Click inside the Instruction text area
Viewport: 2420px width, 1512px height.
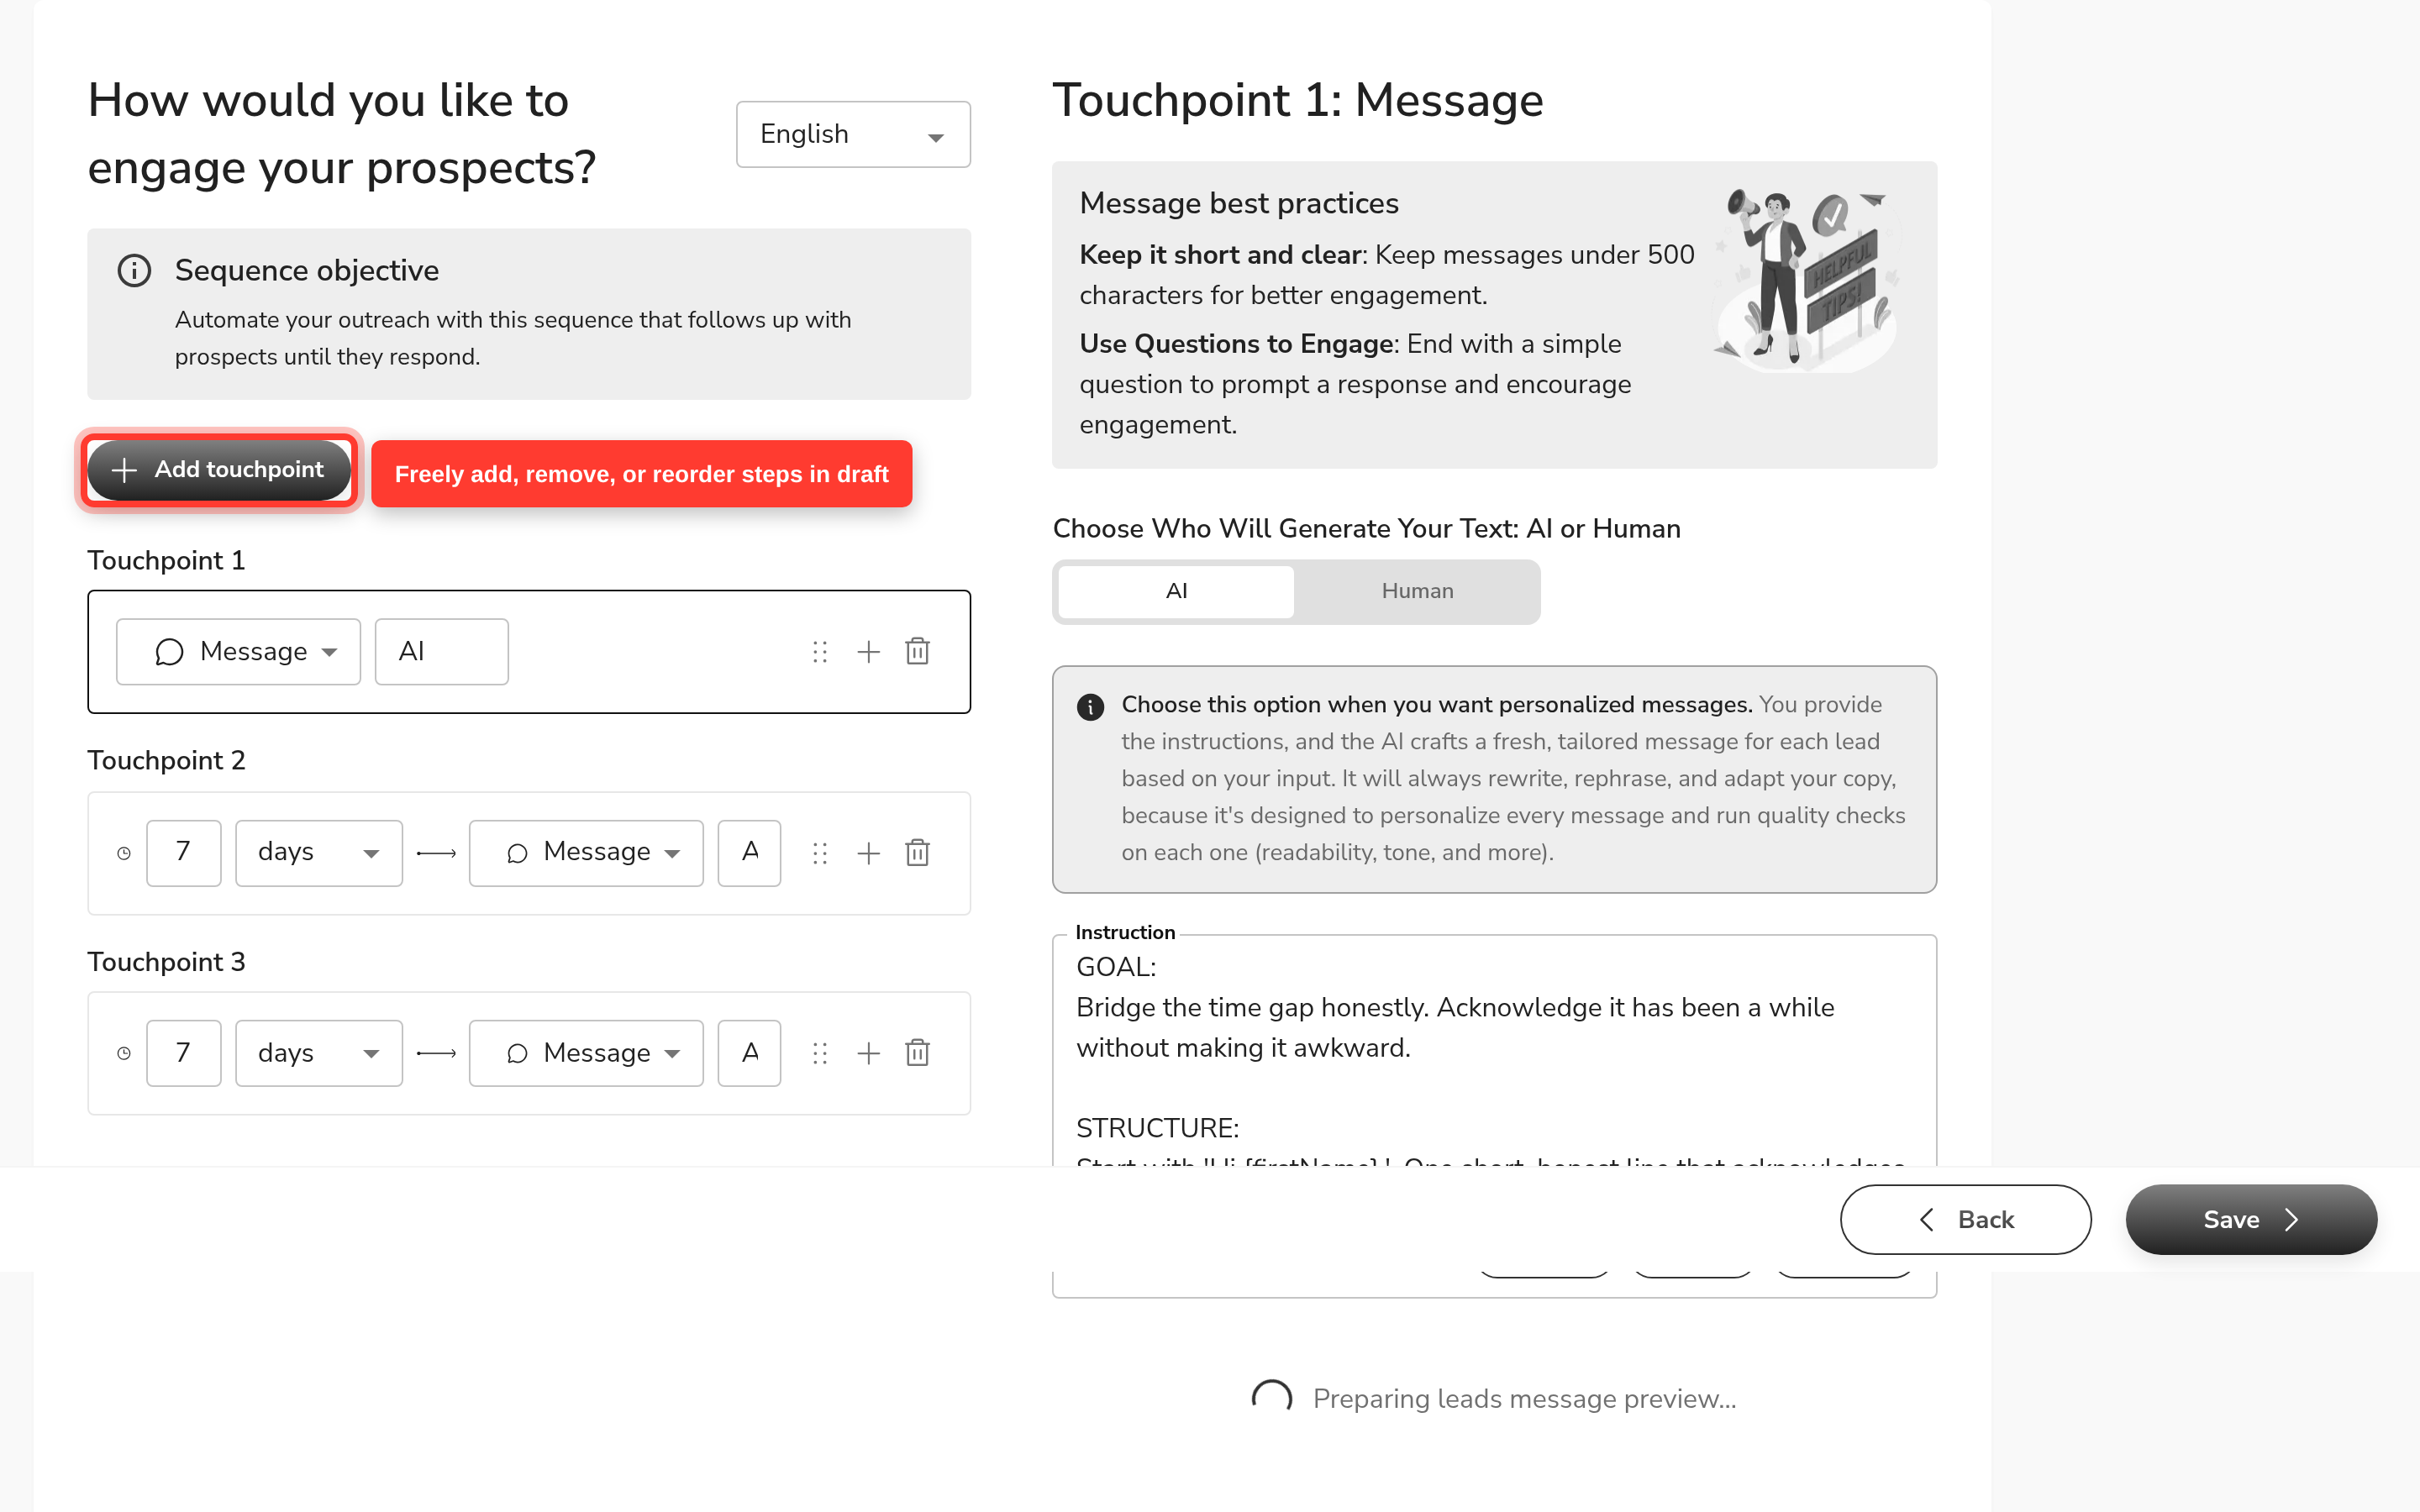click(1494, 1050)
